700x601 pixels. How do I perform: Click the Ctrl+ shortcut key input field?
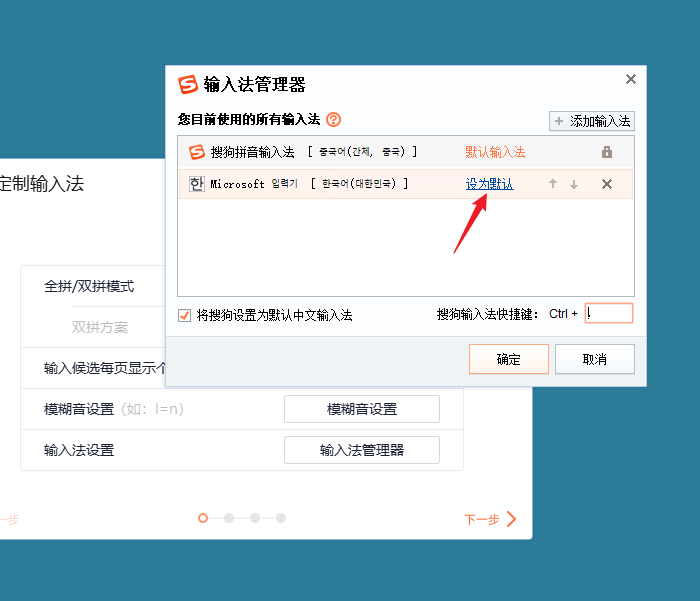pos(609,313)
